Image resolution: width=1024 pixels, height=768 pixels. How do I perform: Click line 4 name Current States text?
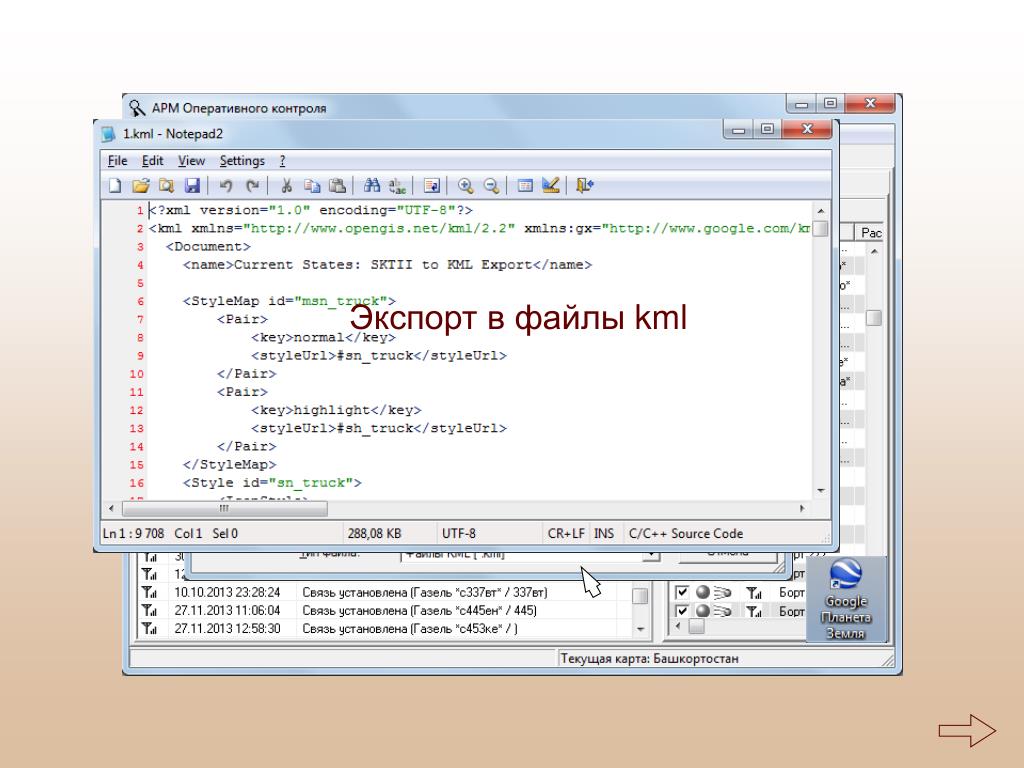[x=387, y=265]
